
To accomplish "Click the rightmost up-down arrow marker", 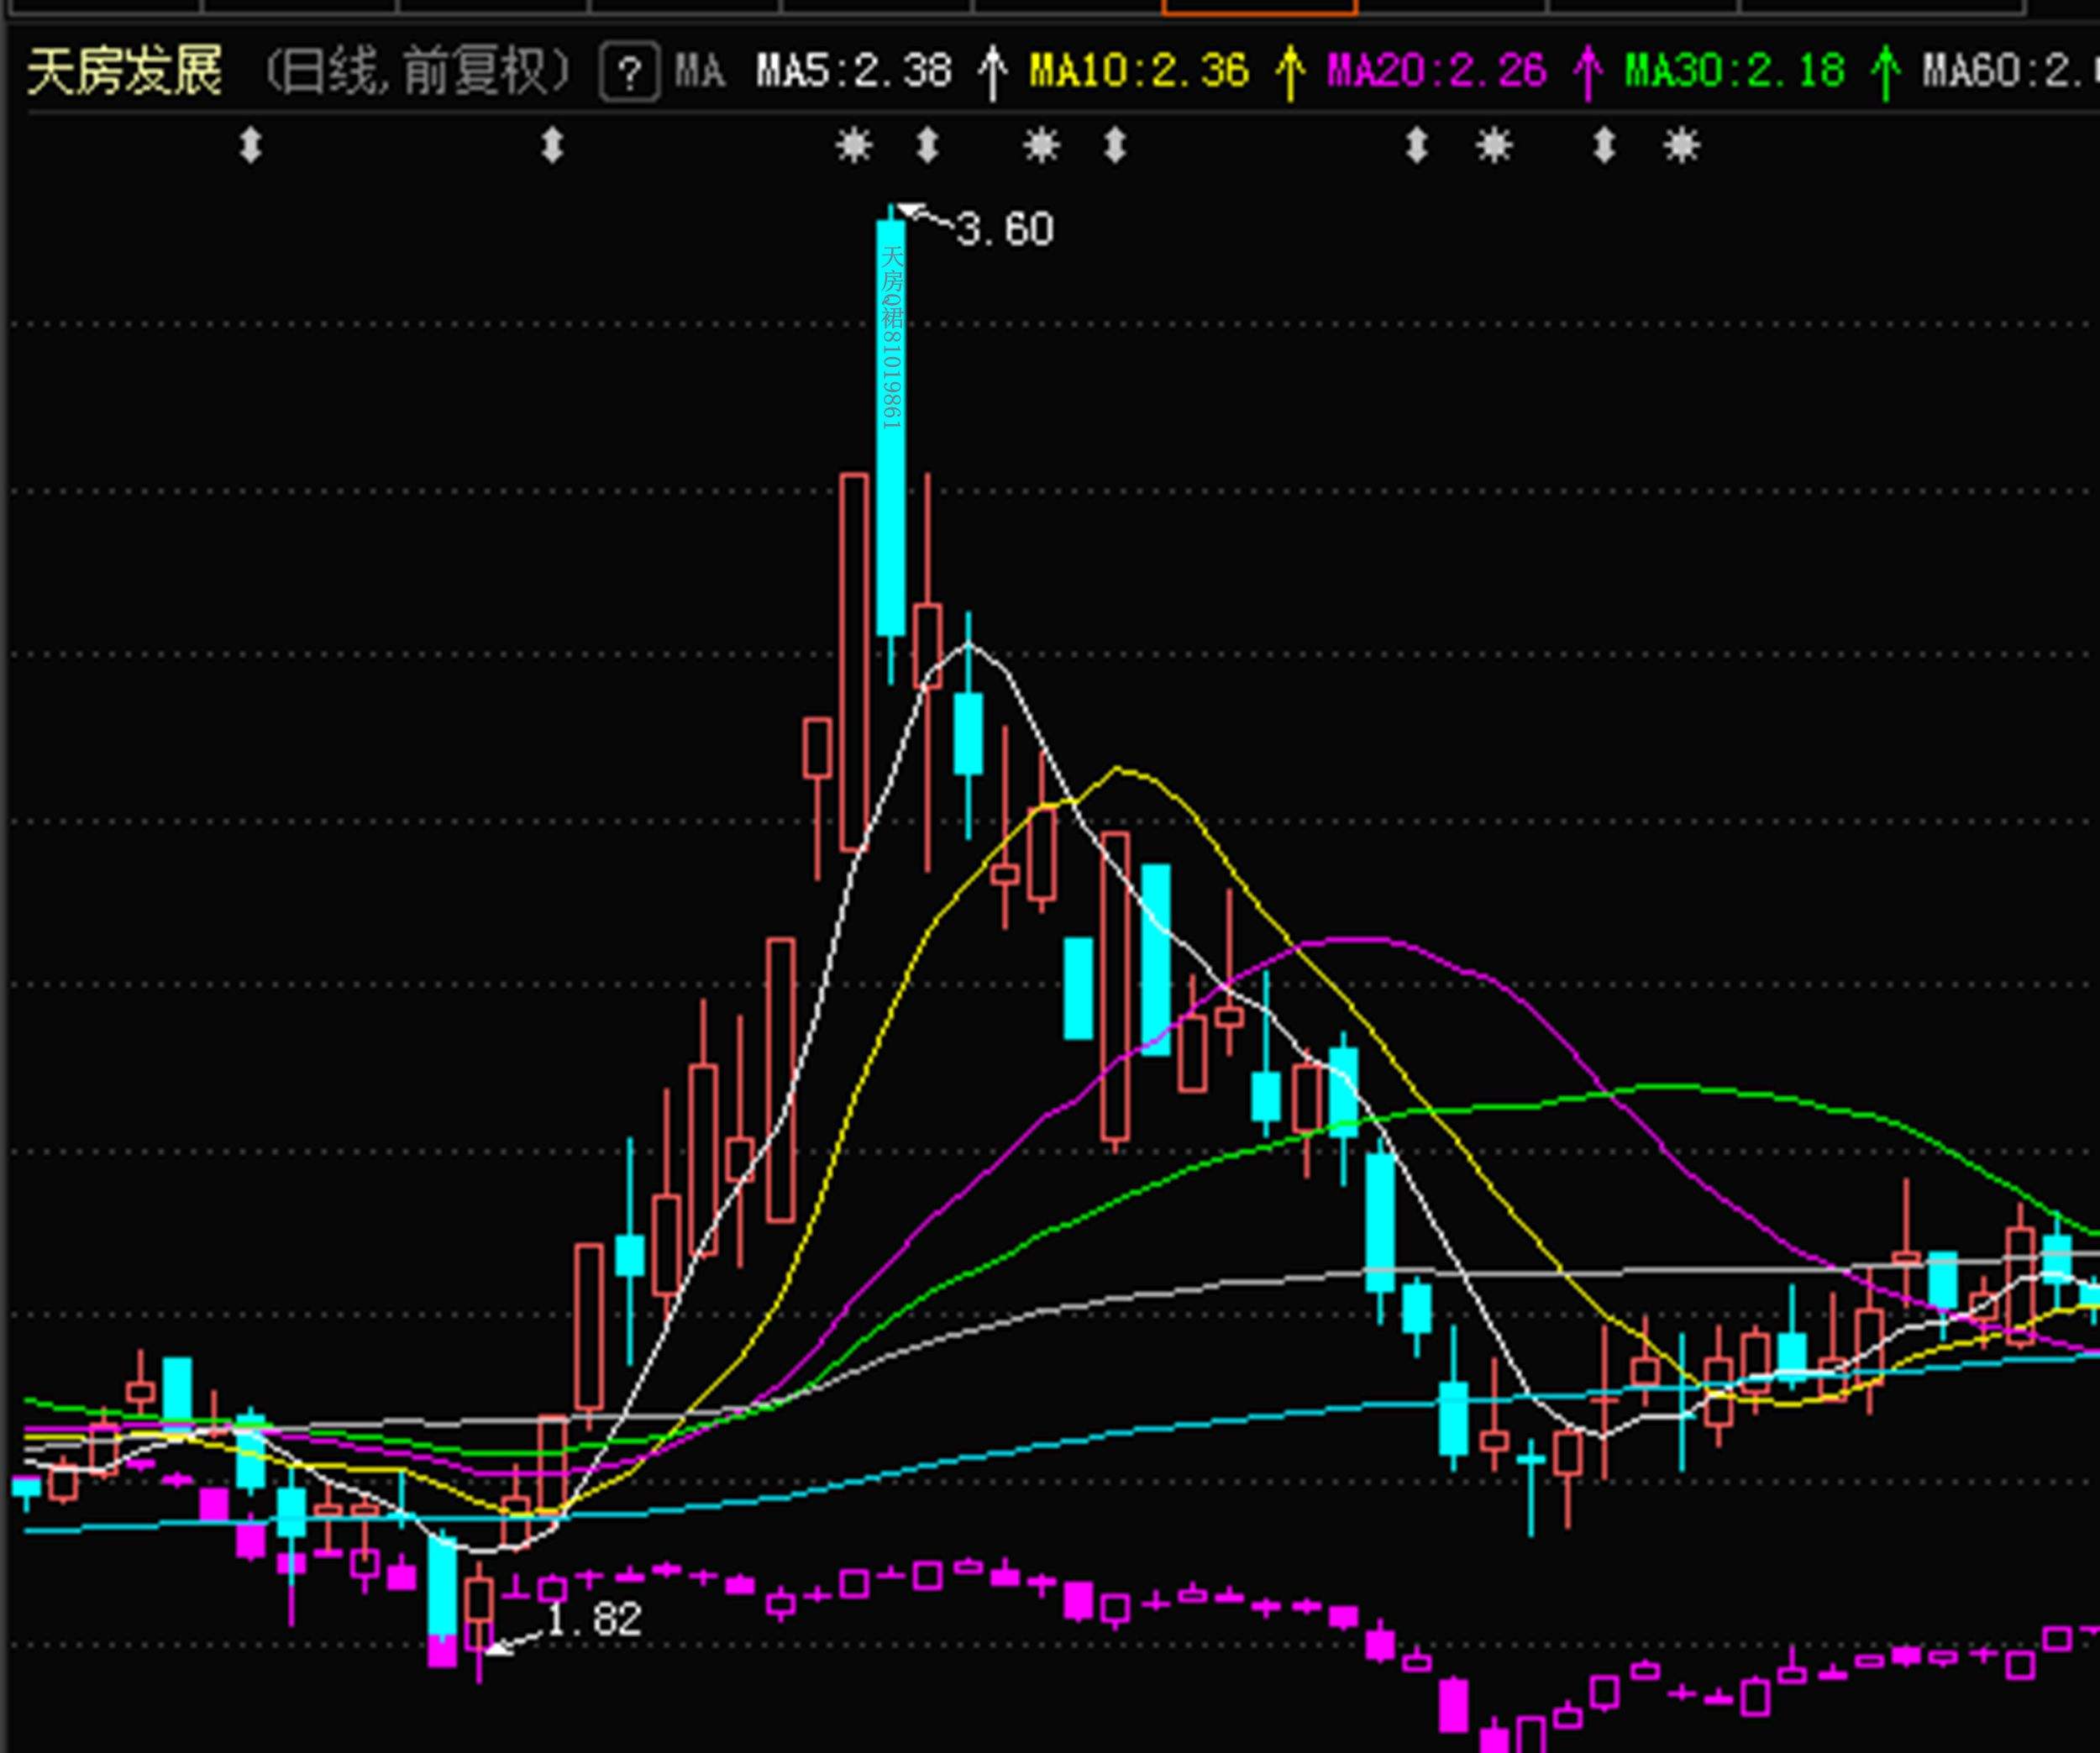I will click(x=1603, y=146).
